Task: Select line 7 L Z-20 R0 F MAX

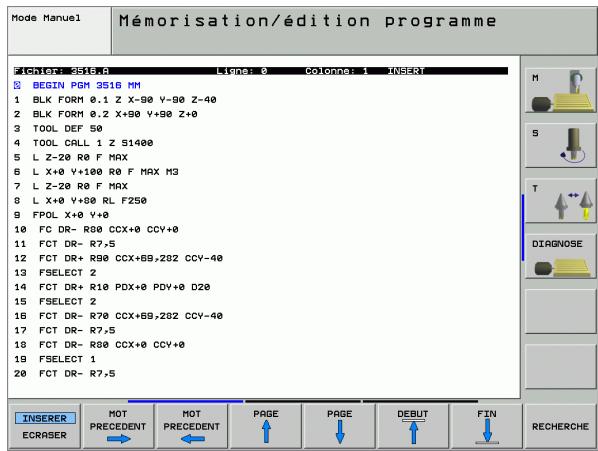Action: pos(71,186)
